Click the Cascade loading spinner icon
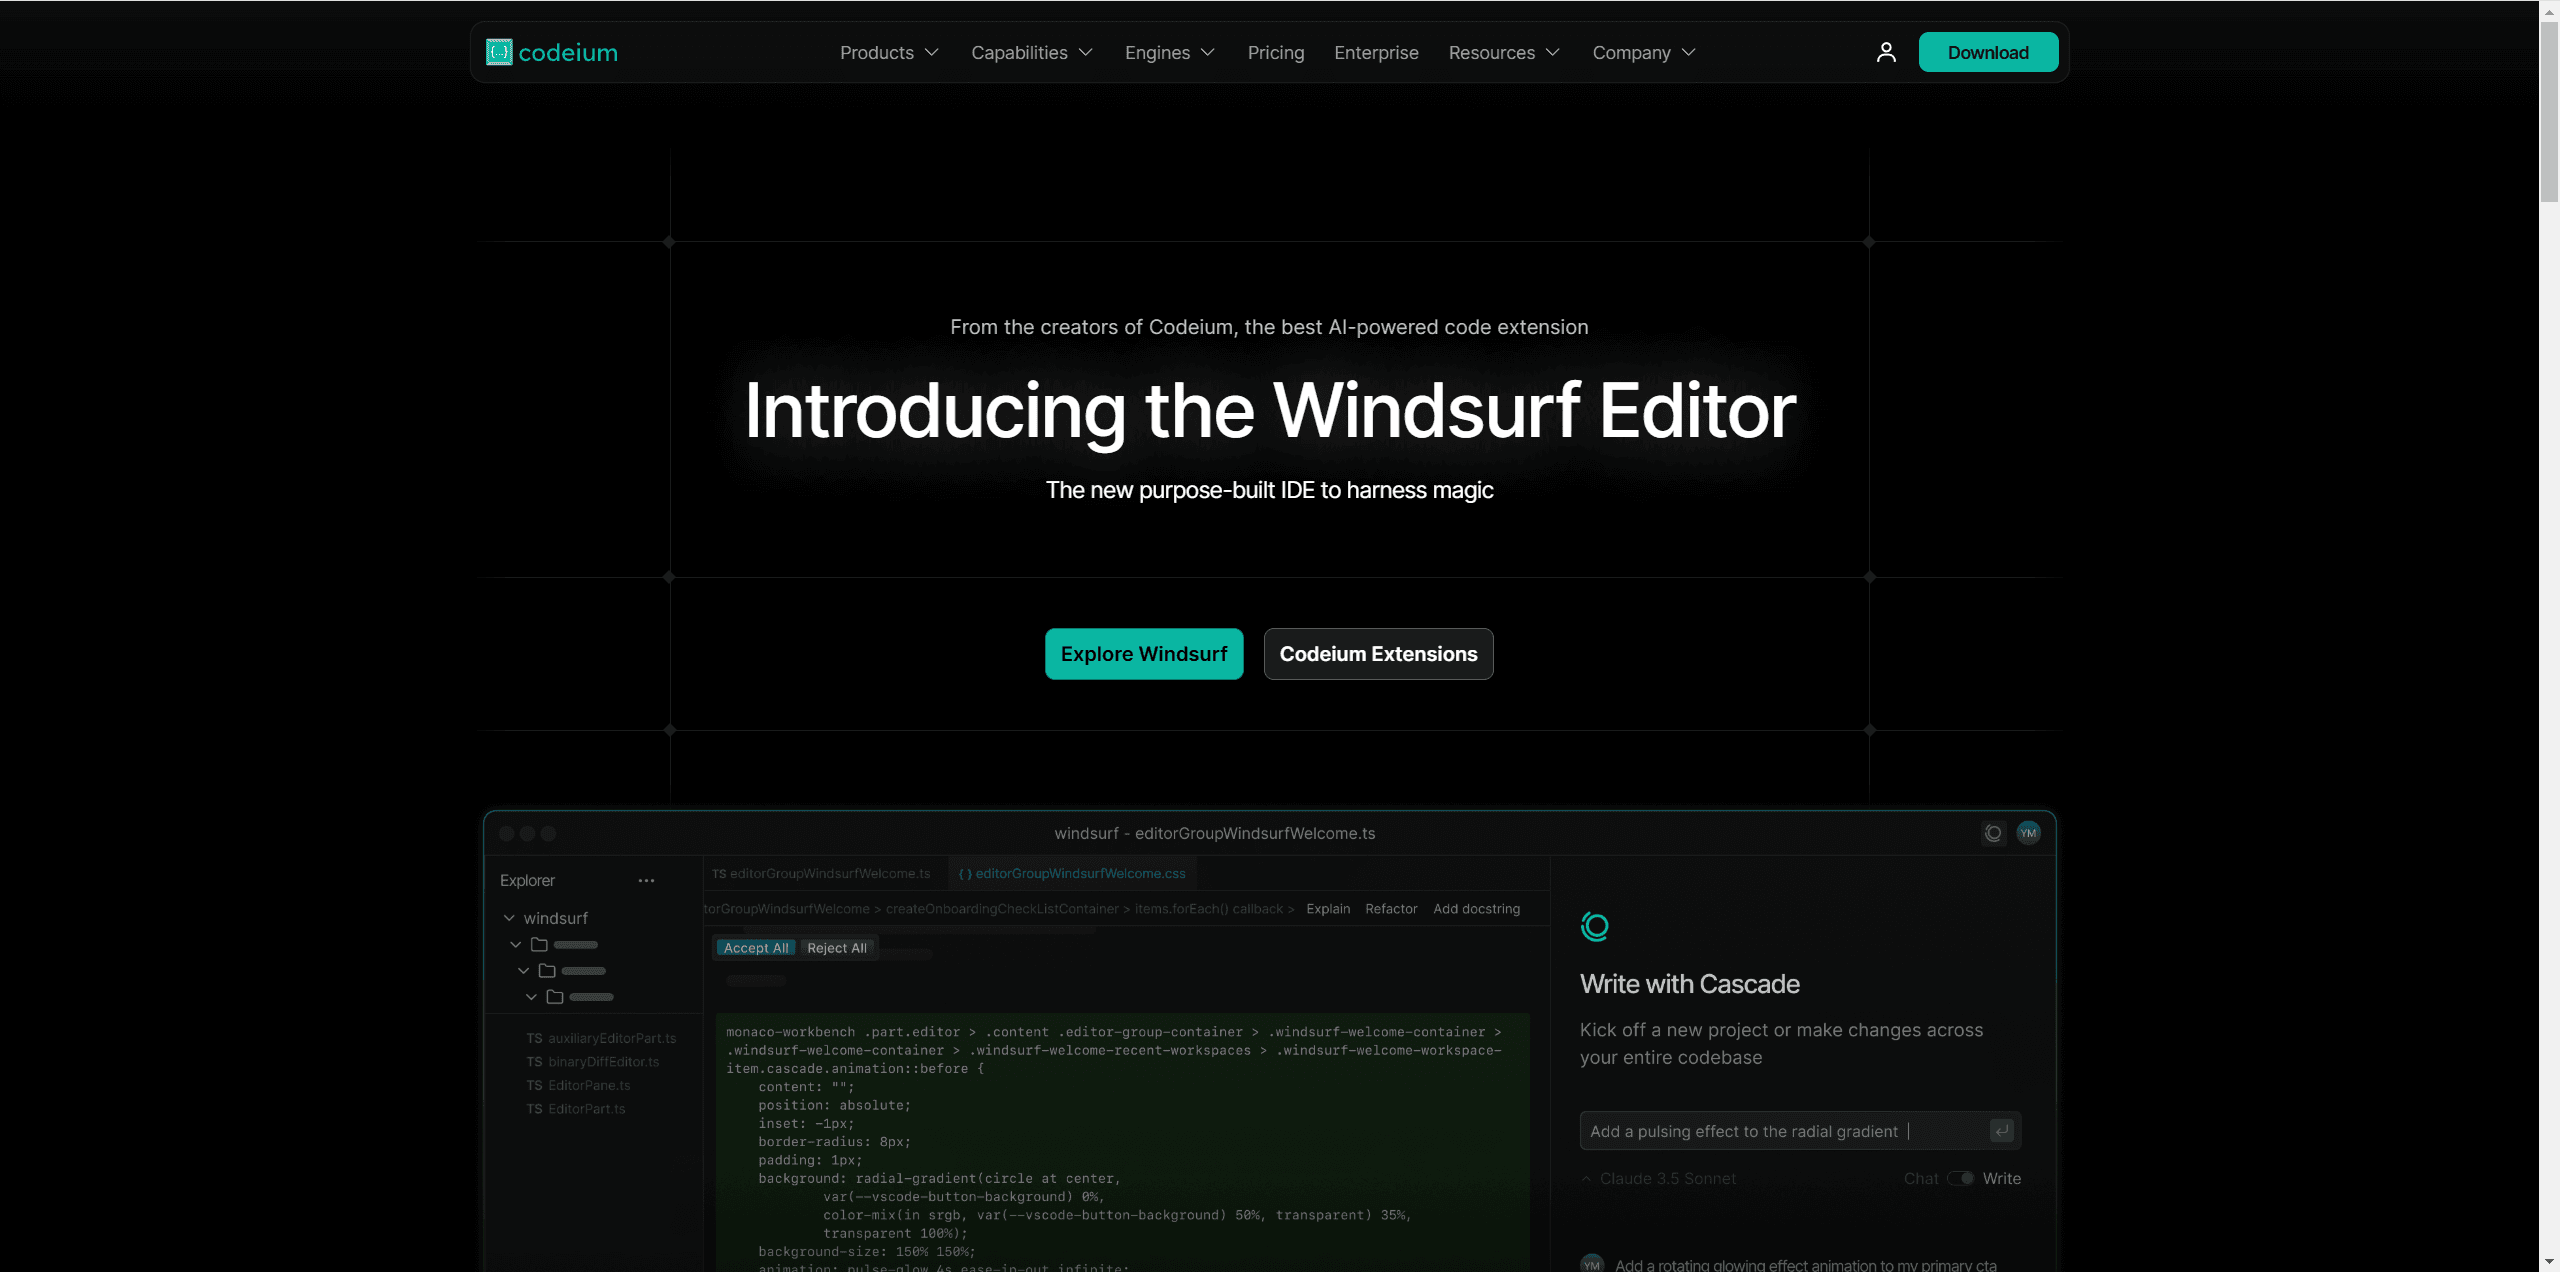 (1595, 926)
